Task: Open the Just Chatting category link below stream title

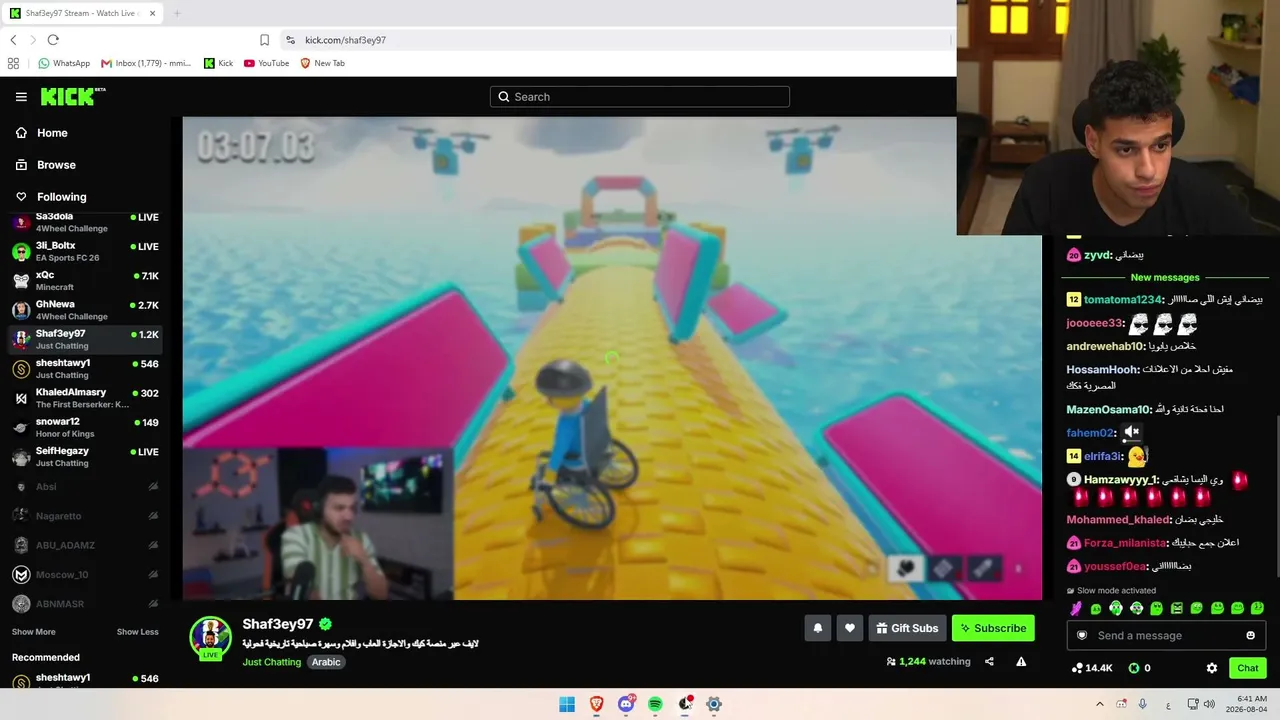Action: (271, 662)
